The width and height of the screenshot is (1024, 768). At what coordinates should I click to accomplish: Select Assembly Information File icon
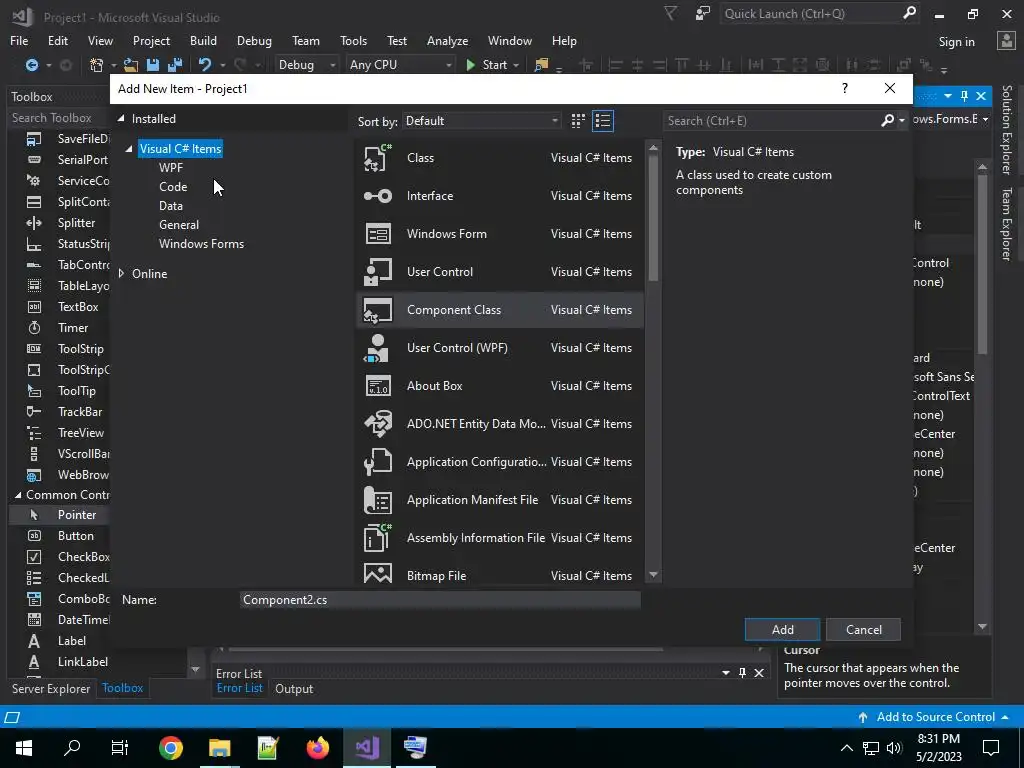(377, 537)
